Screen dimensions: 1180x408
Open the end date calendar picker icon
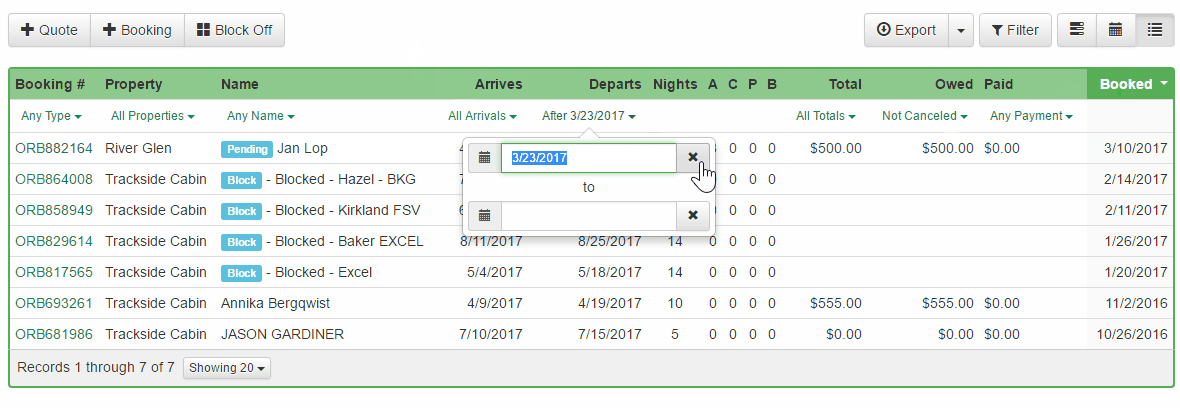(485, 215)
